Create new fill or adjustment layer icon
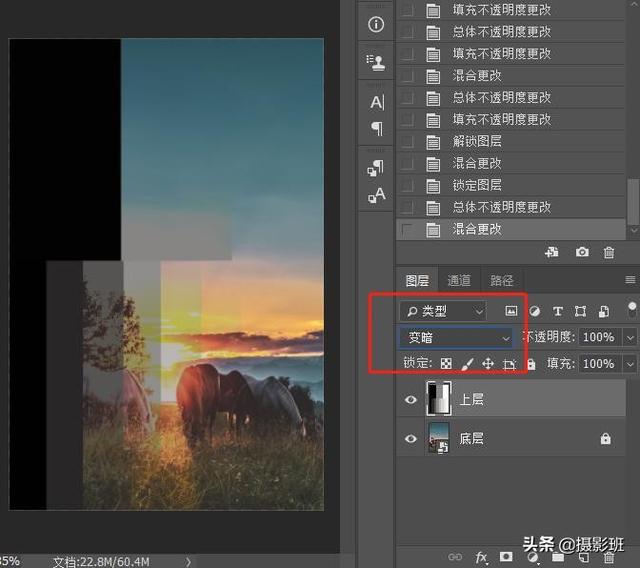The height and width of the screenshot is (568, 640). coord(533,557)
